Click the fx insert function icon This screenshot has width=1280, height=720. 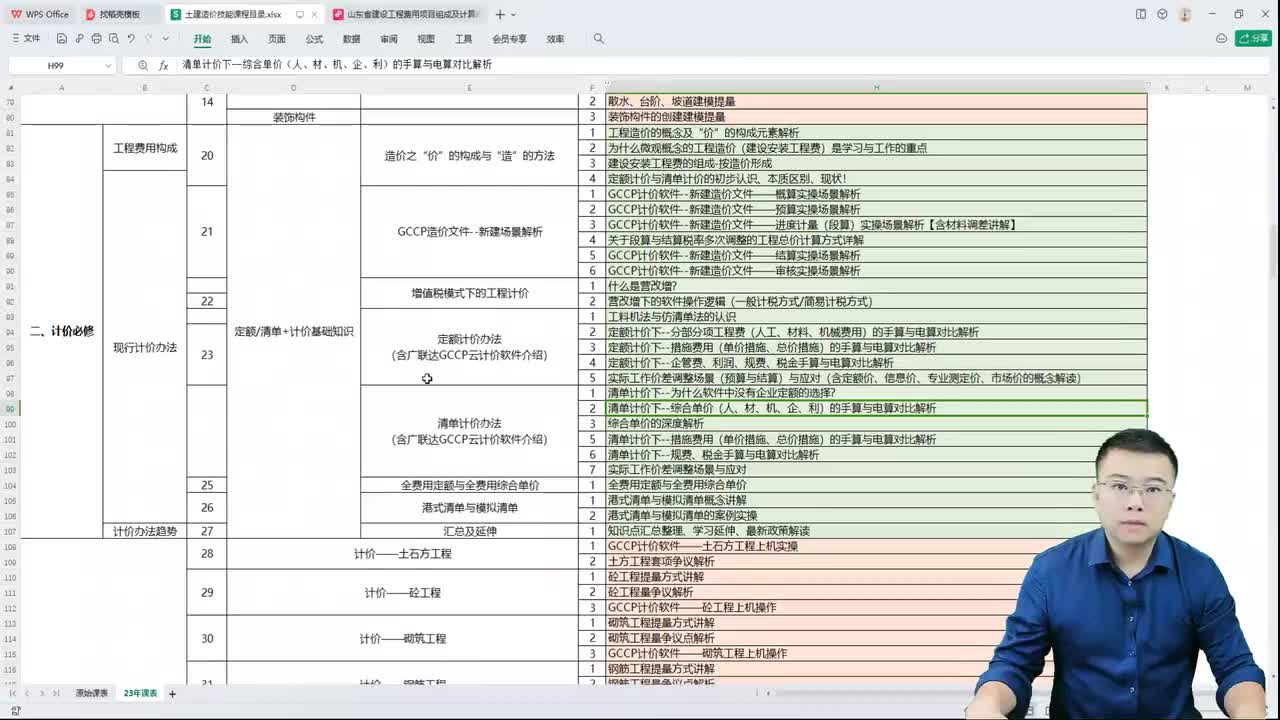click(164, 65)
